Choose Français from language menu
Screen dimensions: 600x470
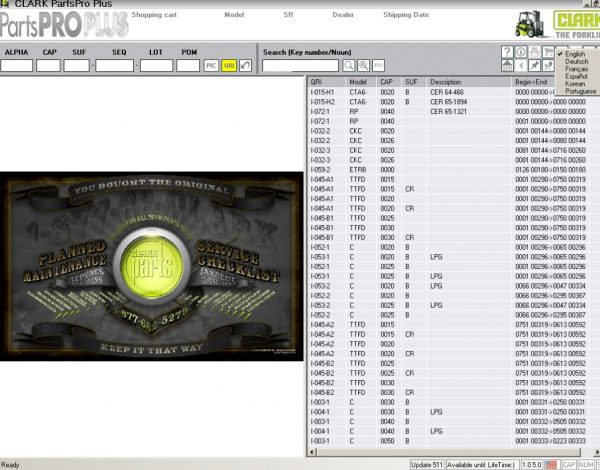576,69
